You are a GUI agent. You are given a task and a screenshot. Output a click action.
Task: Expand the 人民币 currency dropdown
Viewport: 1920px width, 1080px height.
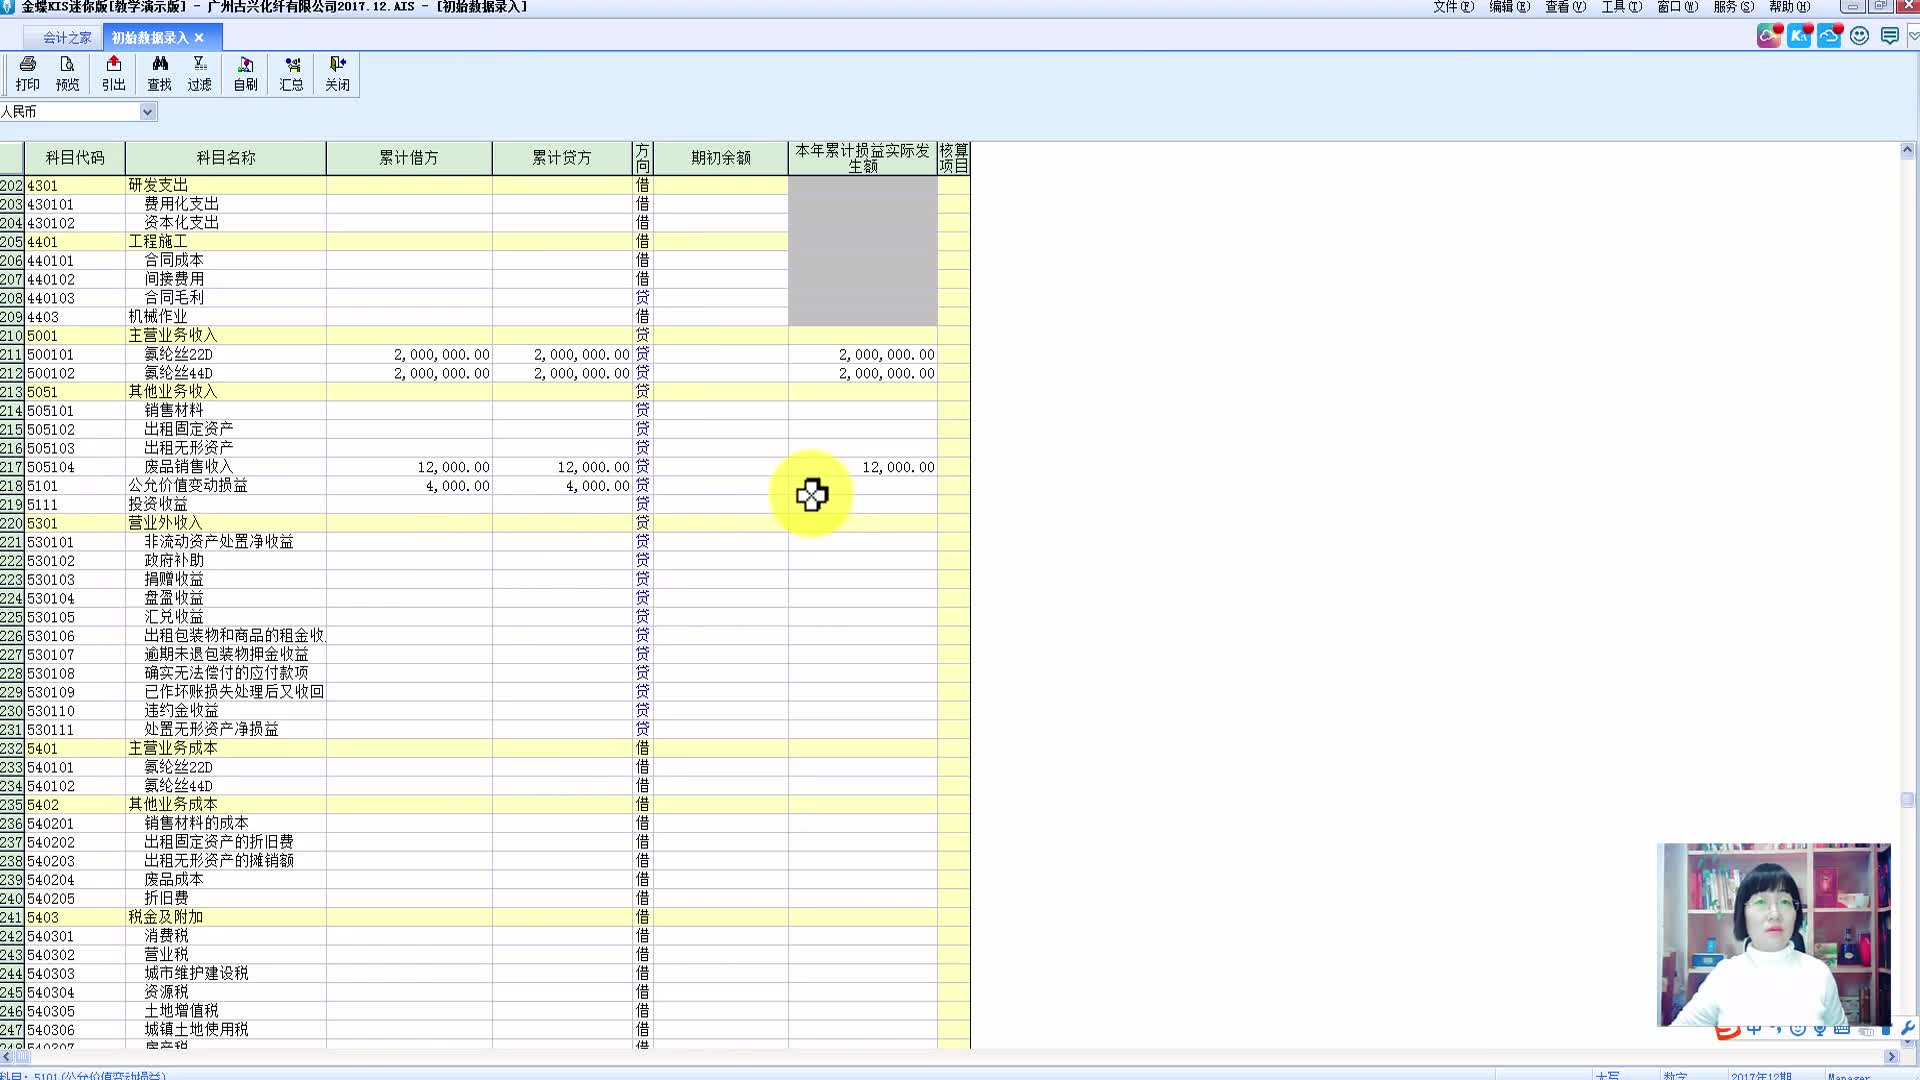click(147, 112)
